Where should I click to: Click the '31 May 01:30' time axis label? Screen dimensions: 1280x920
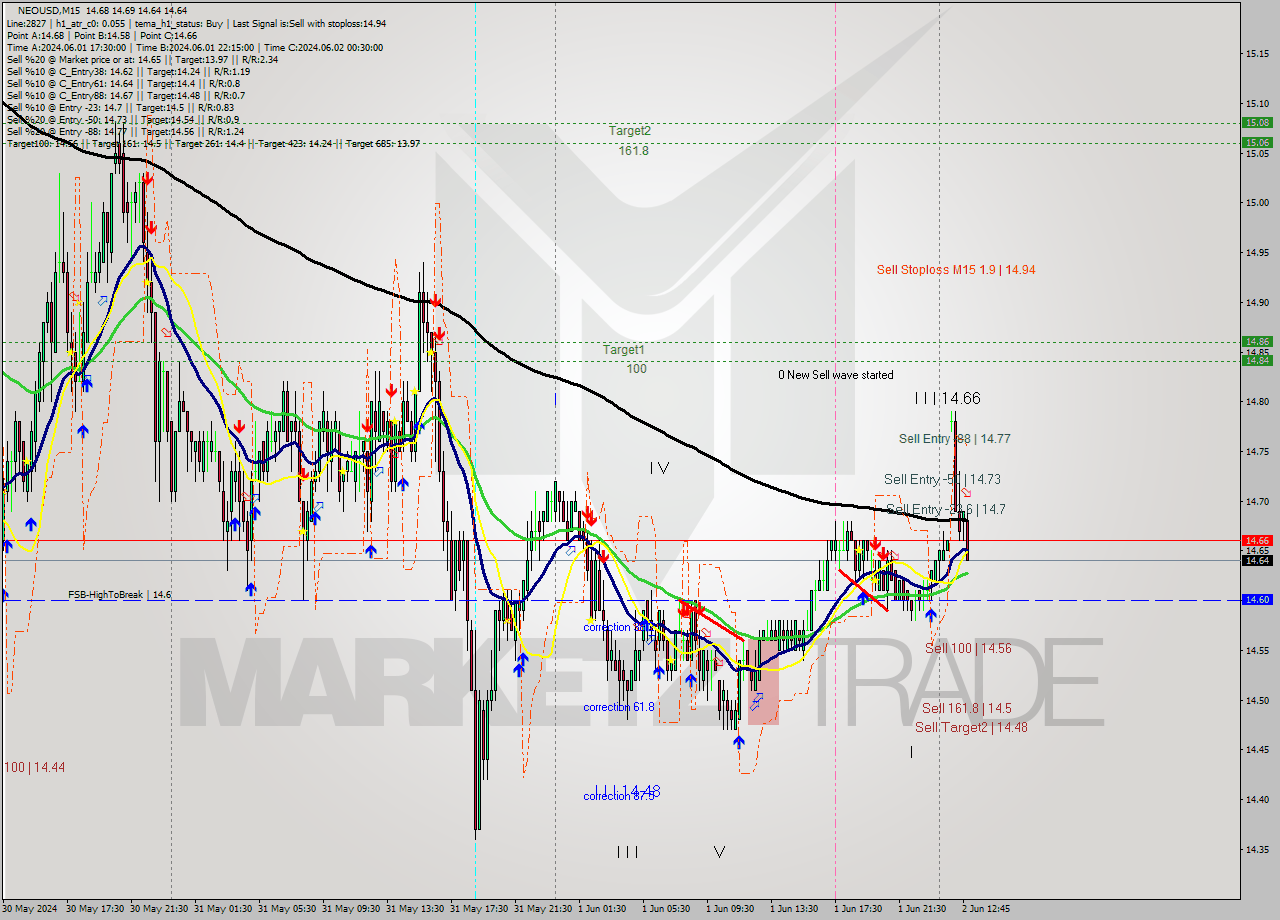pos(221,909)
